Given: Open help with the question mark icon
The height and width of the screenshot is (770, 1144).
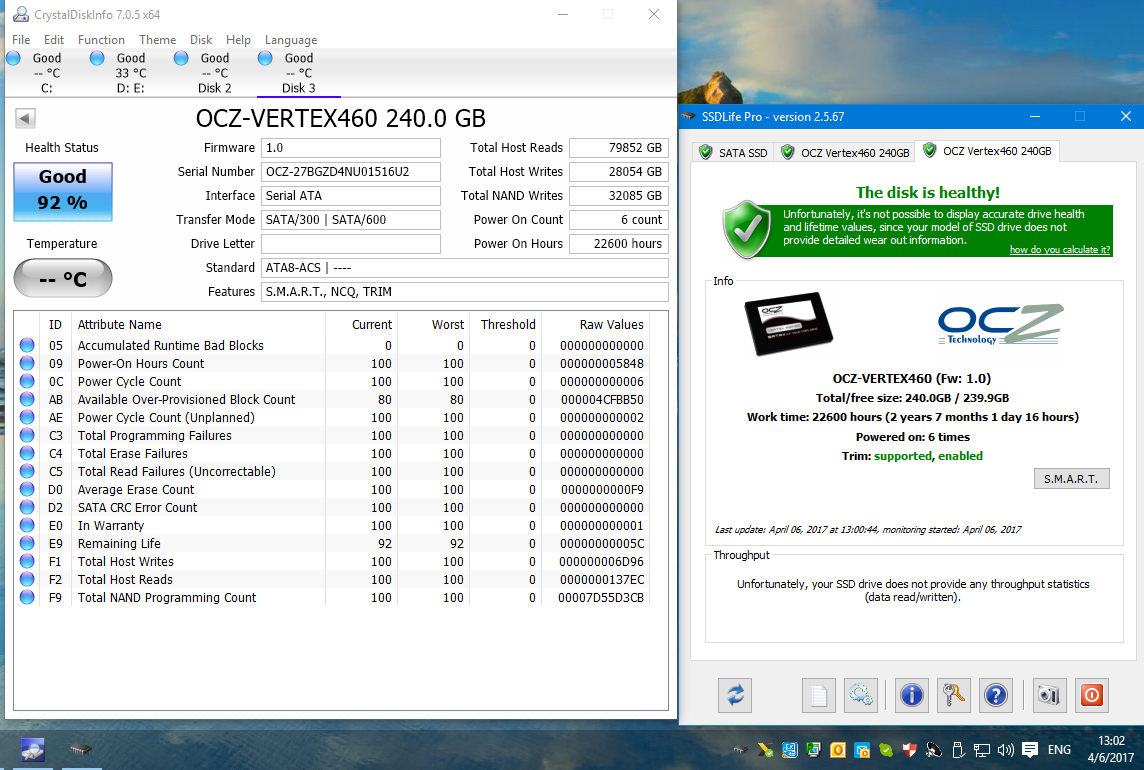Looking at the screenshot, I should 994,695.
